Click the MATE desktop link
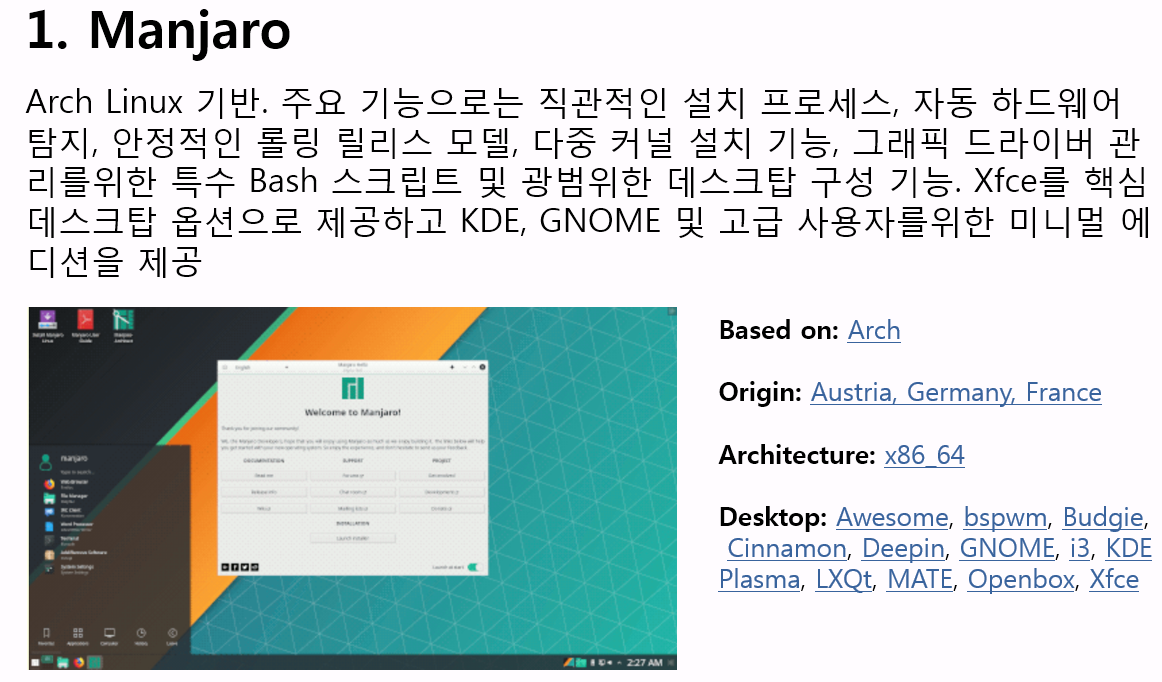This screenshot has width=1162, height=682. click(920, 580)
